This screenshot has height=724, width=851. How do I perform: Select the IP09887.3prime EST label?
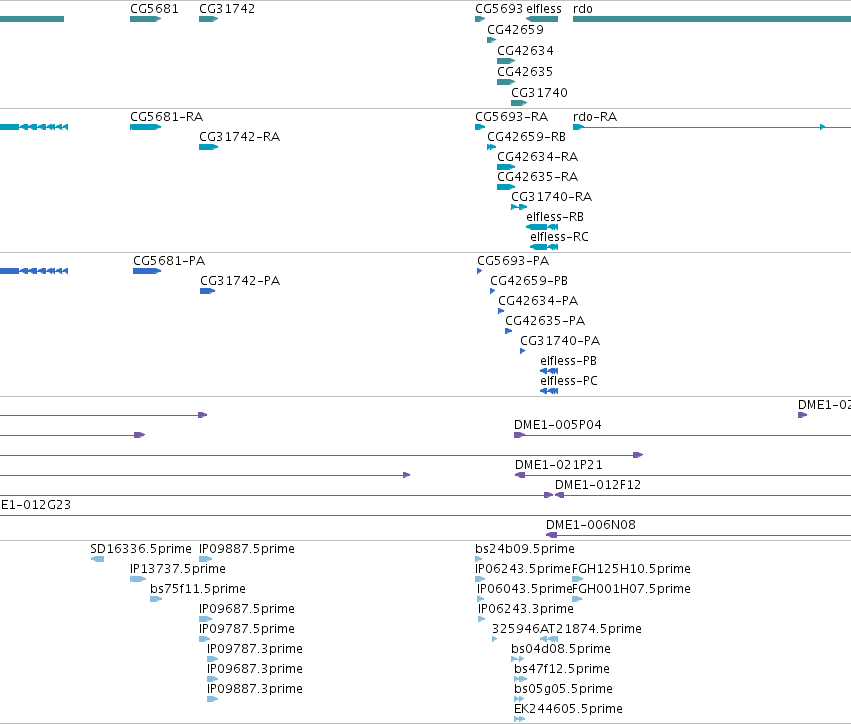coord(255,690)
